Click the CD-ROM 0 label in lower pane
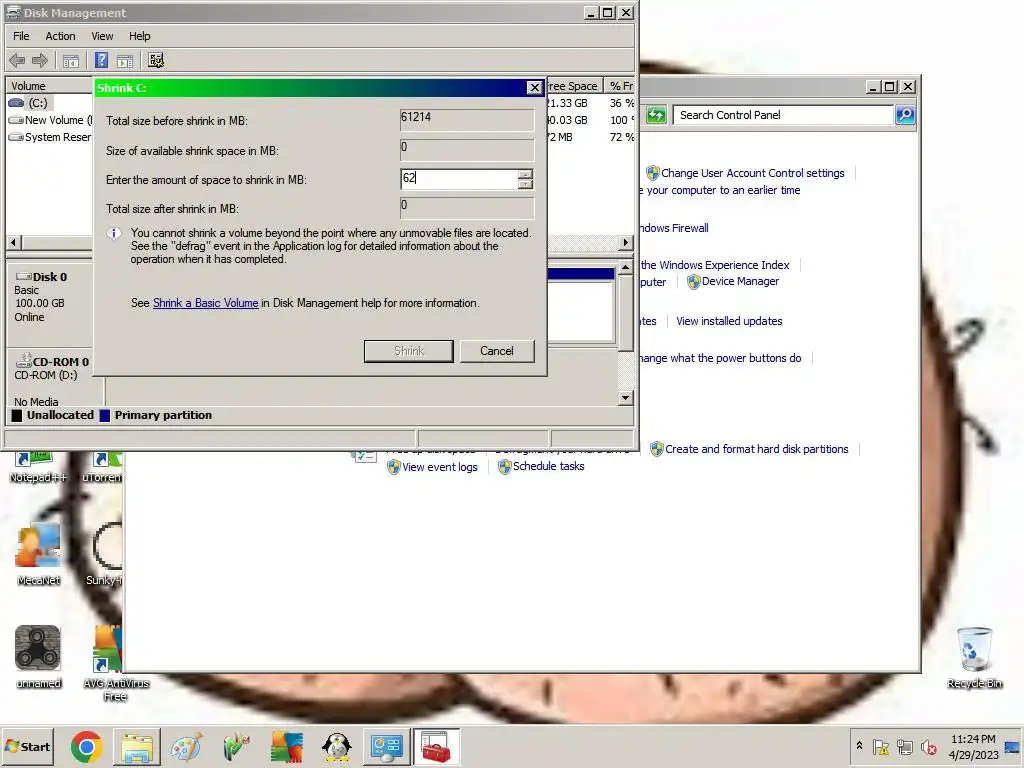 [x=60, y=362]
